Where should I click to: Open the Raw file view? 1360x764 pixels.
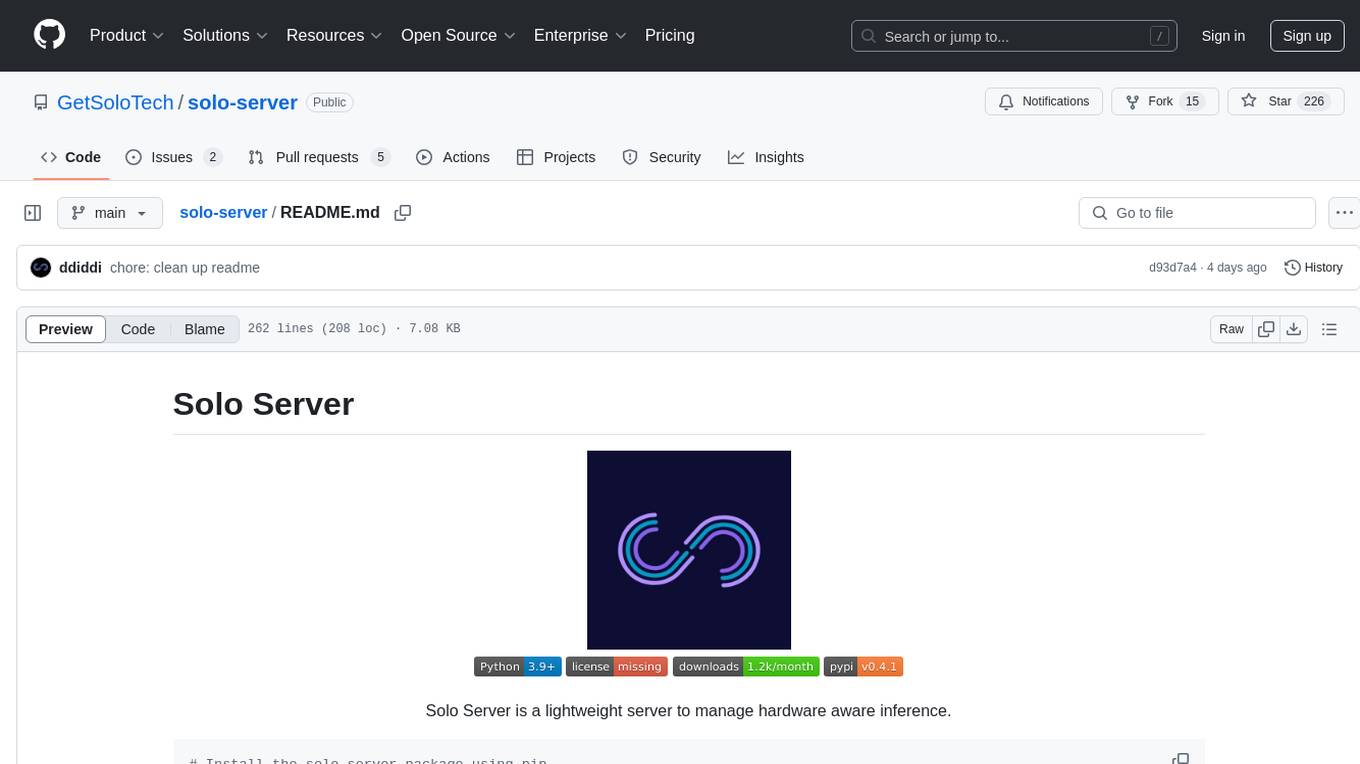tap(1231, 329)
